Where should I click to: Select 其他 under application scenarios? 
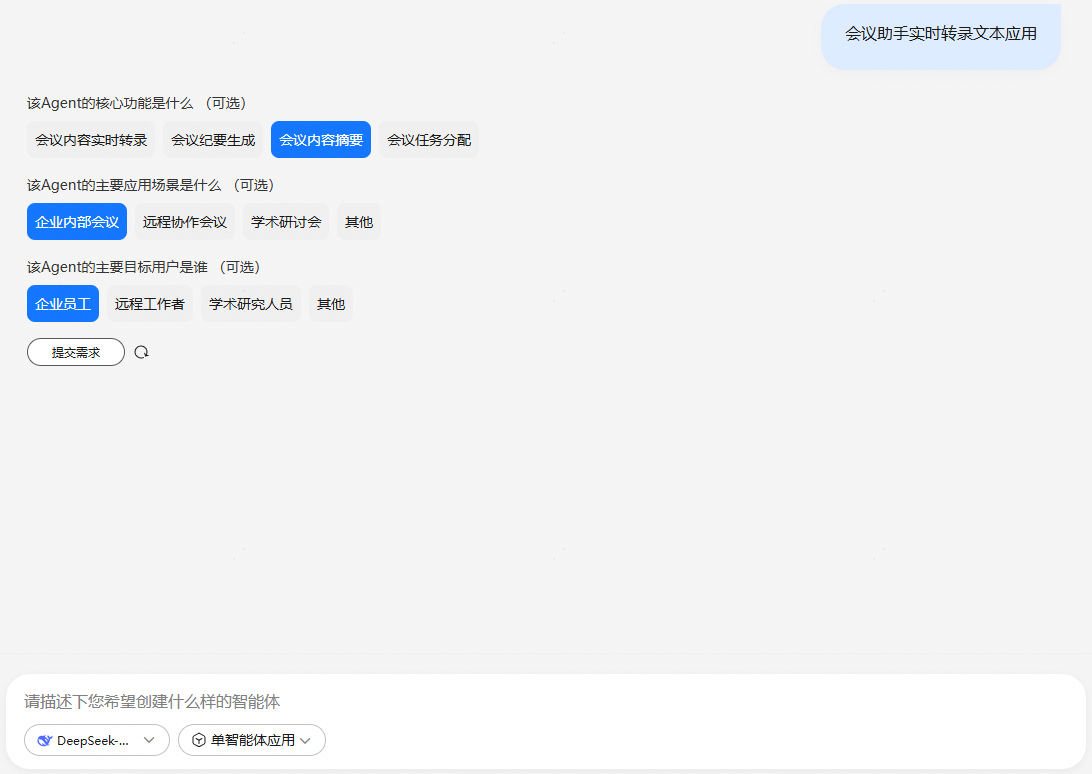(359, 222)
